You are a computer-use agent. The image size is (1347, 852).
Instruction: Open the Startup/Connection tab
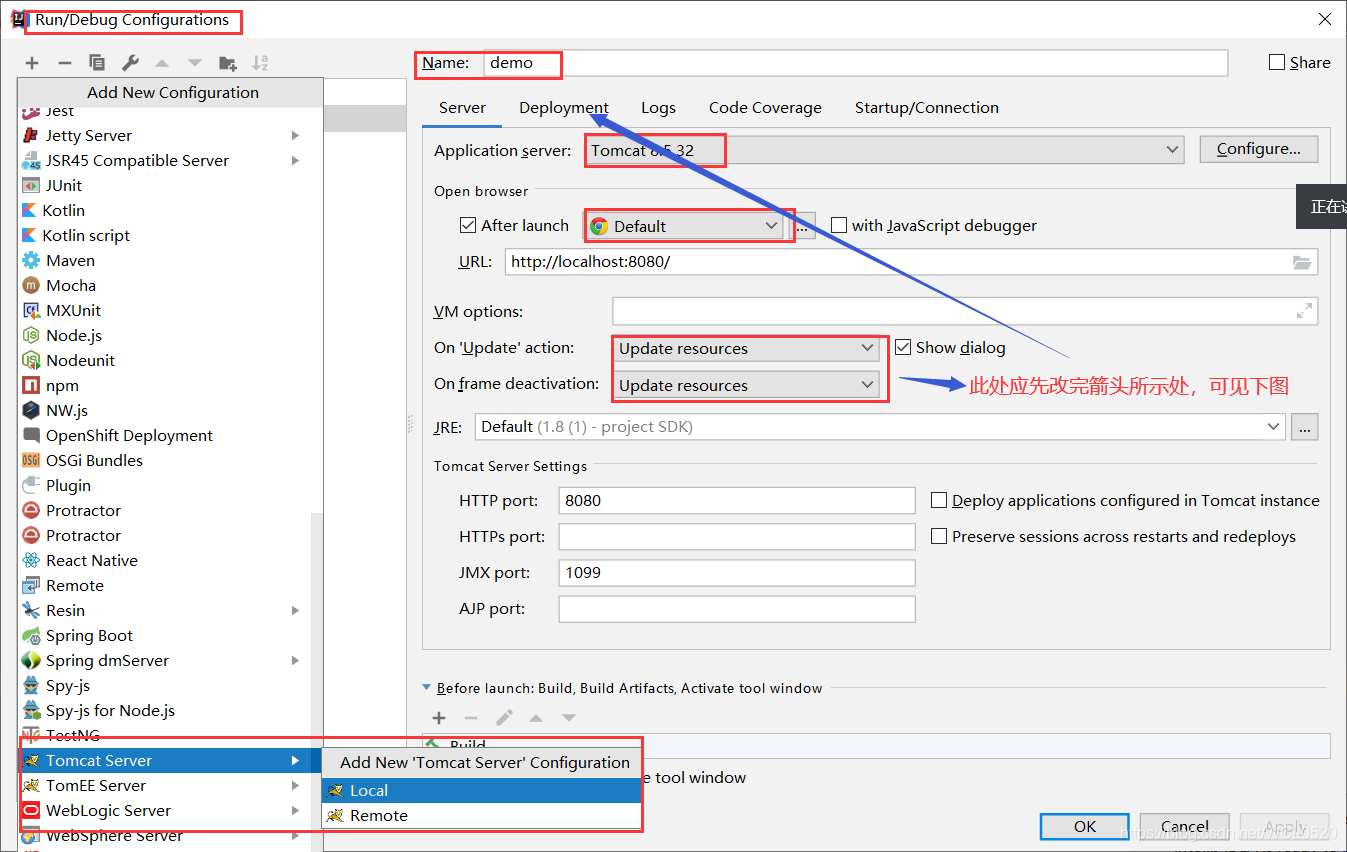pos(926,107)
